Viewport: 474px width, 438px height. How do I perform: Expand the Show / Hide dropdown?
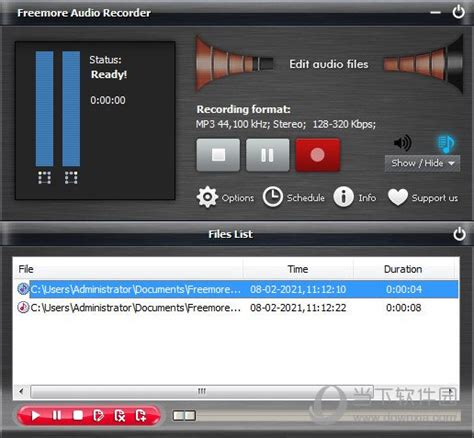tap(422, 163)
